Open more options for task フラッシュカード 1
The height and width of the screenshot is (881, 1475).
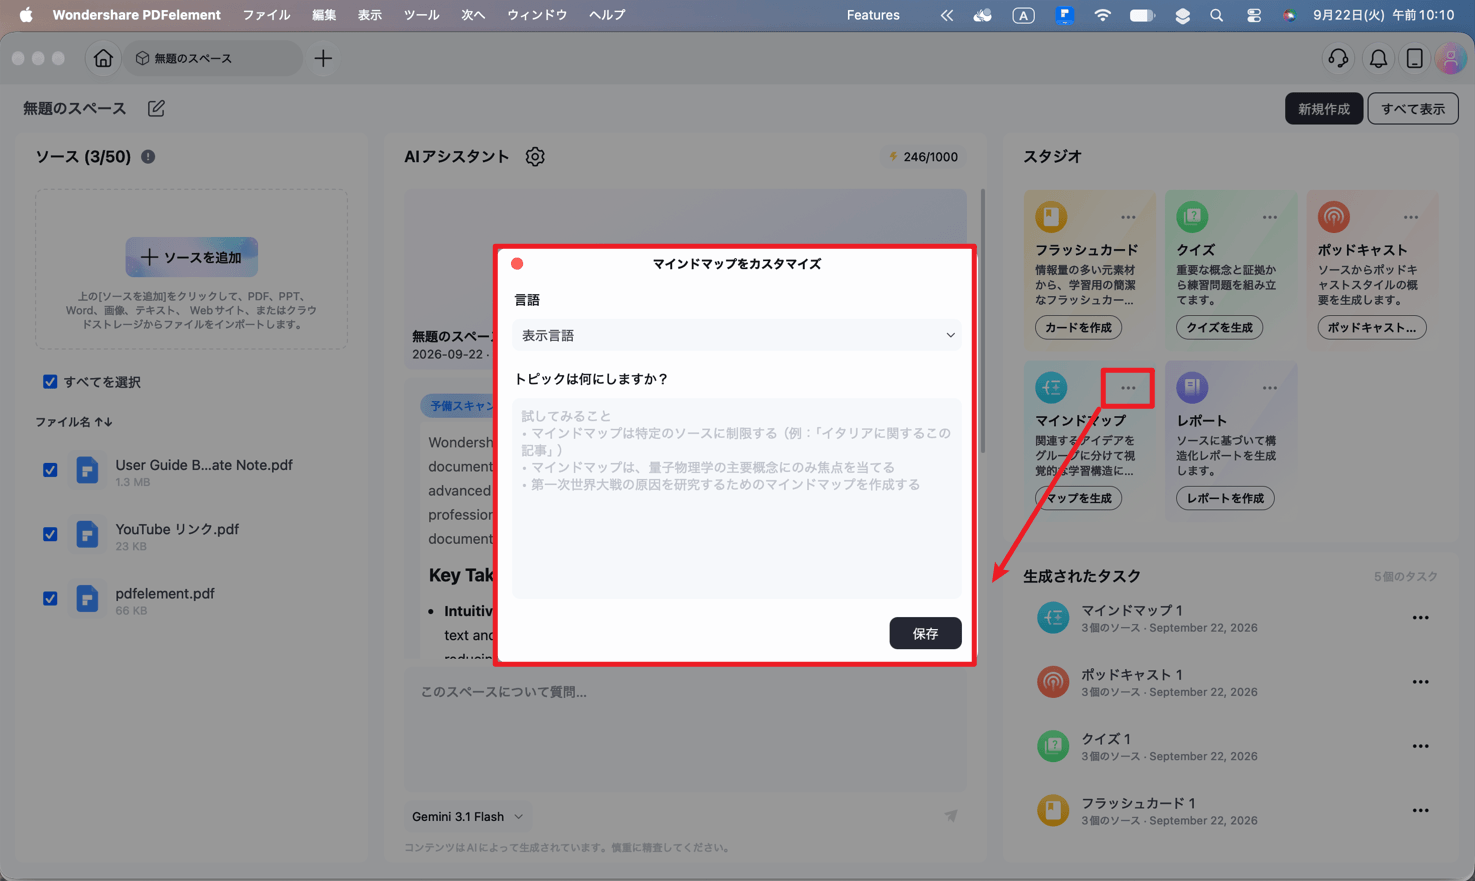tap(1420, 810)
